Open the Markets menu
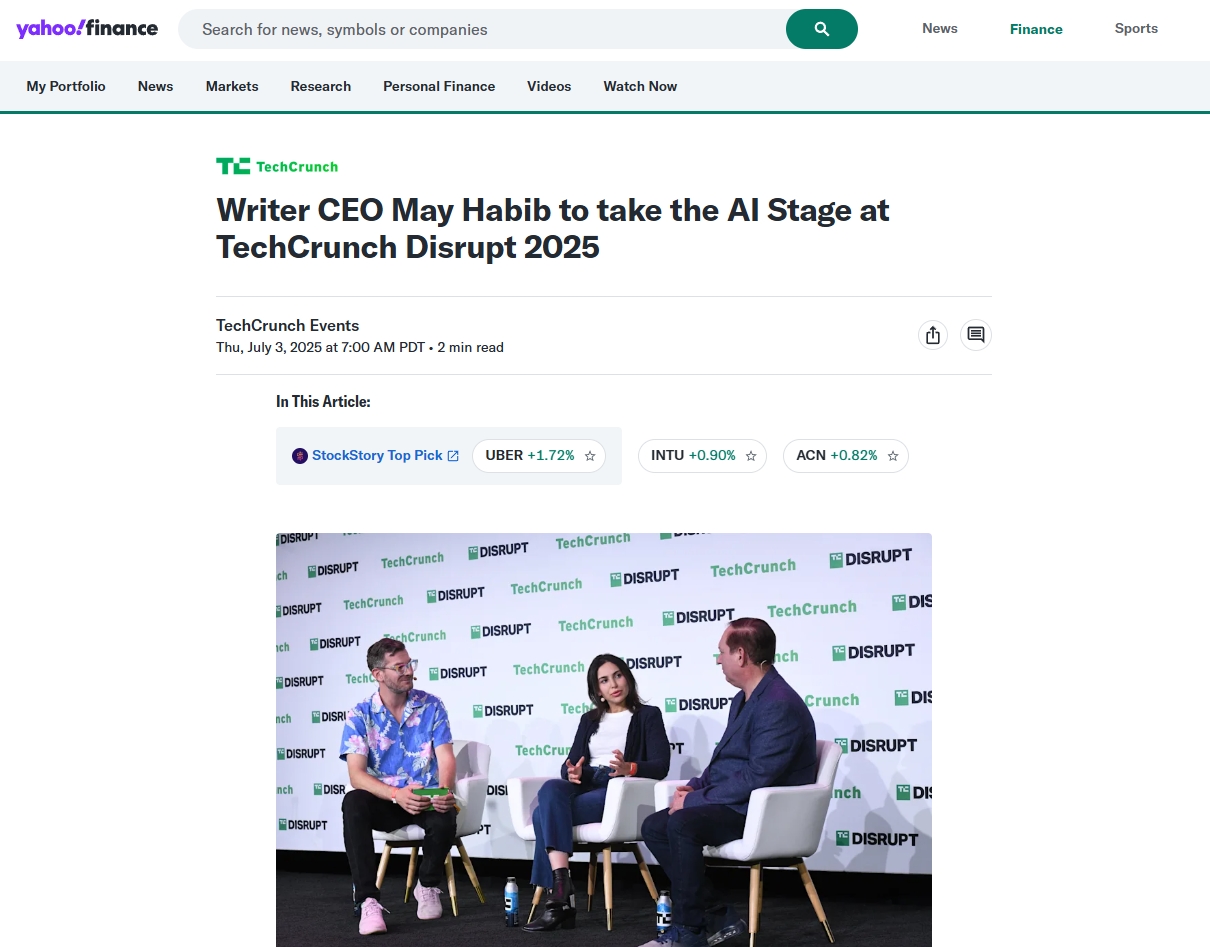The width and height of the screenshot is (1210, 947). (x=232, y=86)
